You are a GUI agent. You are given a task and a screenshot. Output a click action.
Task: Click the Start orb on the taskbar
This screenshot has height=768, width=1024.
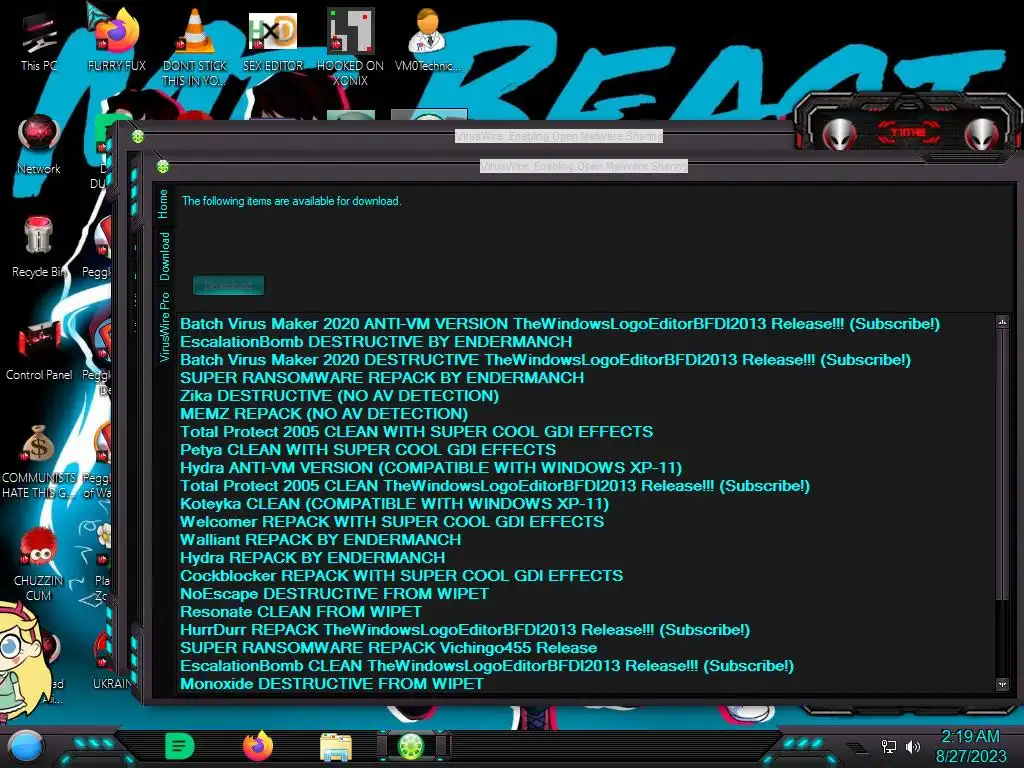tap(26, 747)
